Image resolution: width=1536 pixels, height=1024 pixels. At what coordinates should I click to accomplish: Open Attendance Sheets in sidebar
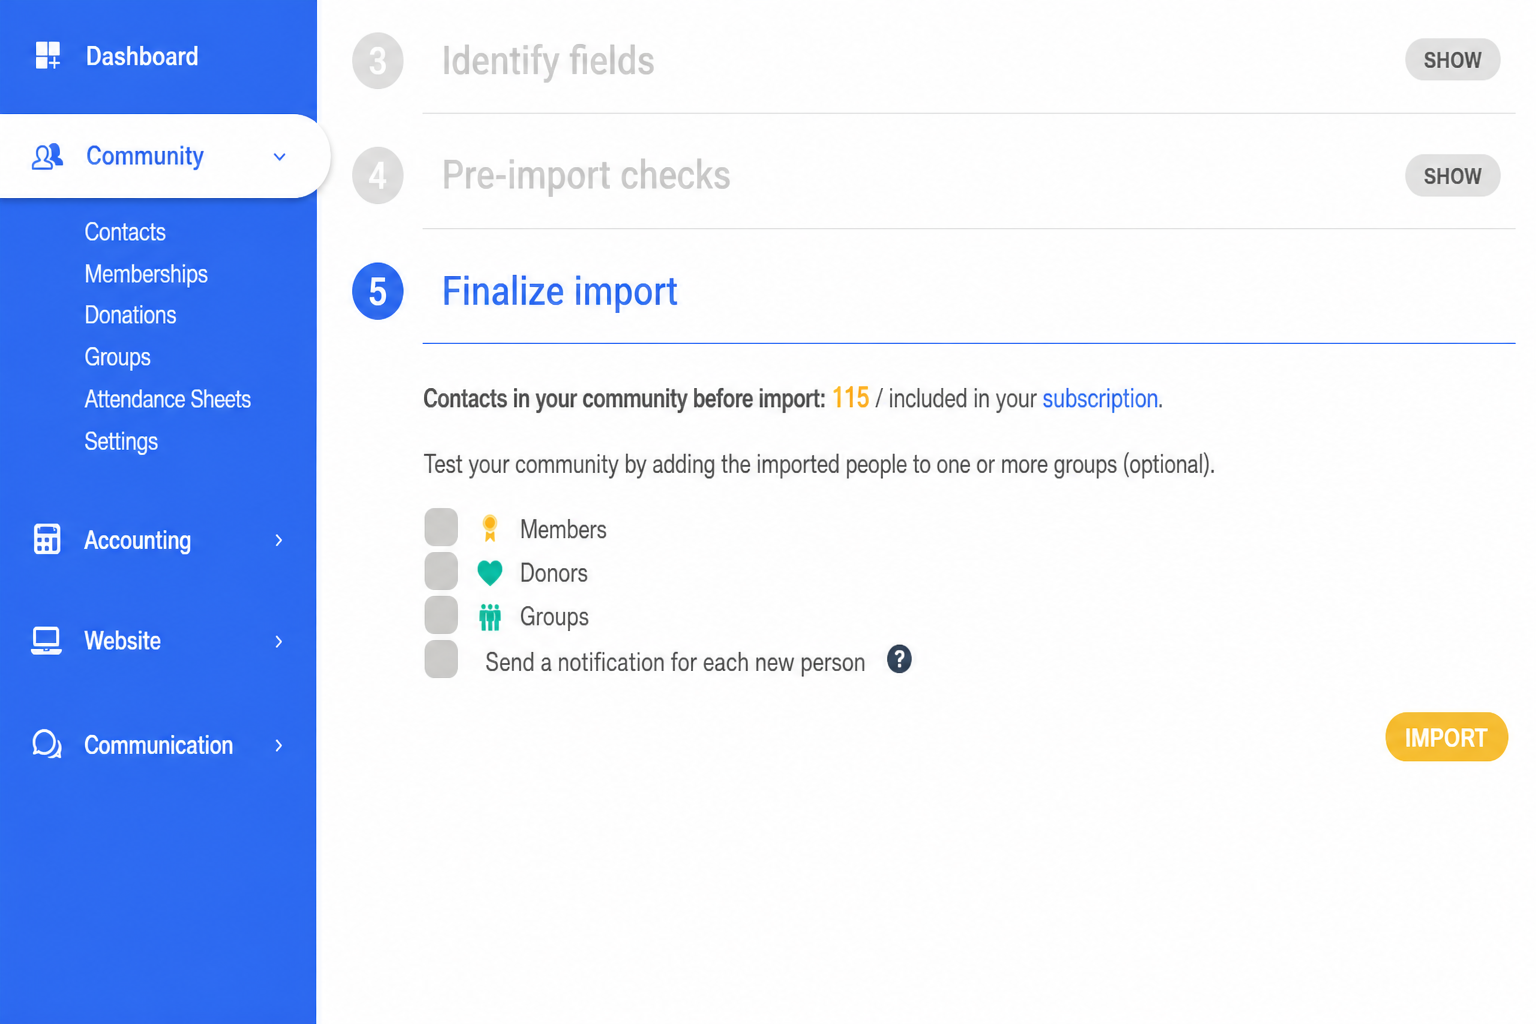(x=168, y=399)
